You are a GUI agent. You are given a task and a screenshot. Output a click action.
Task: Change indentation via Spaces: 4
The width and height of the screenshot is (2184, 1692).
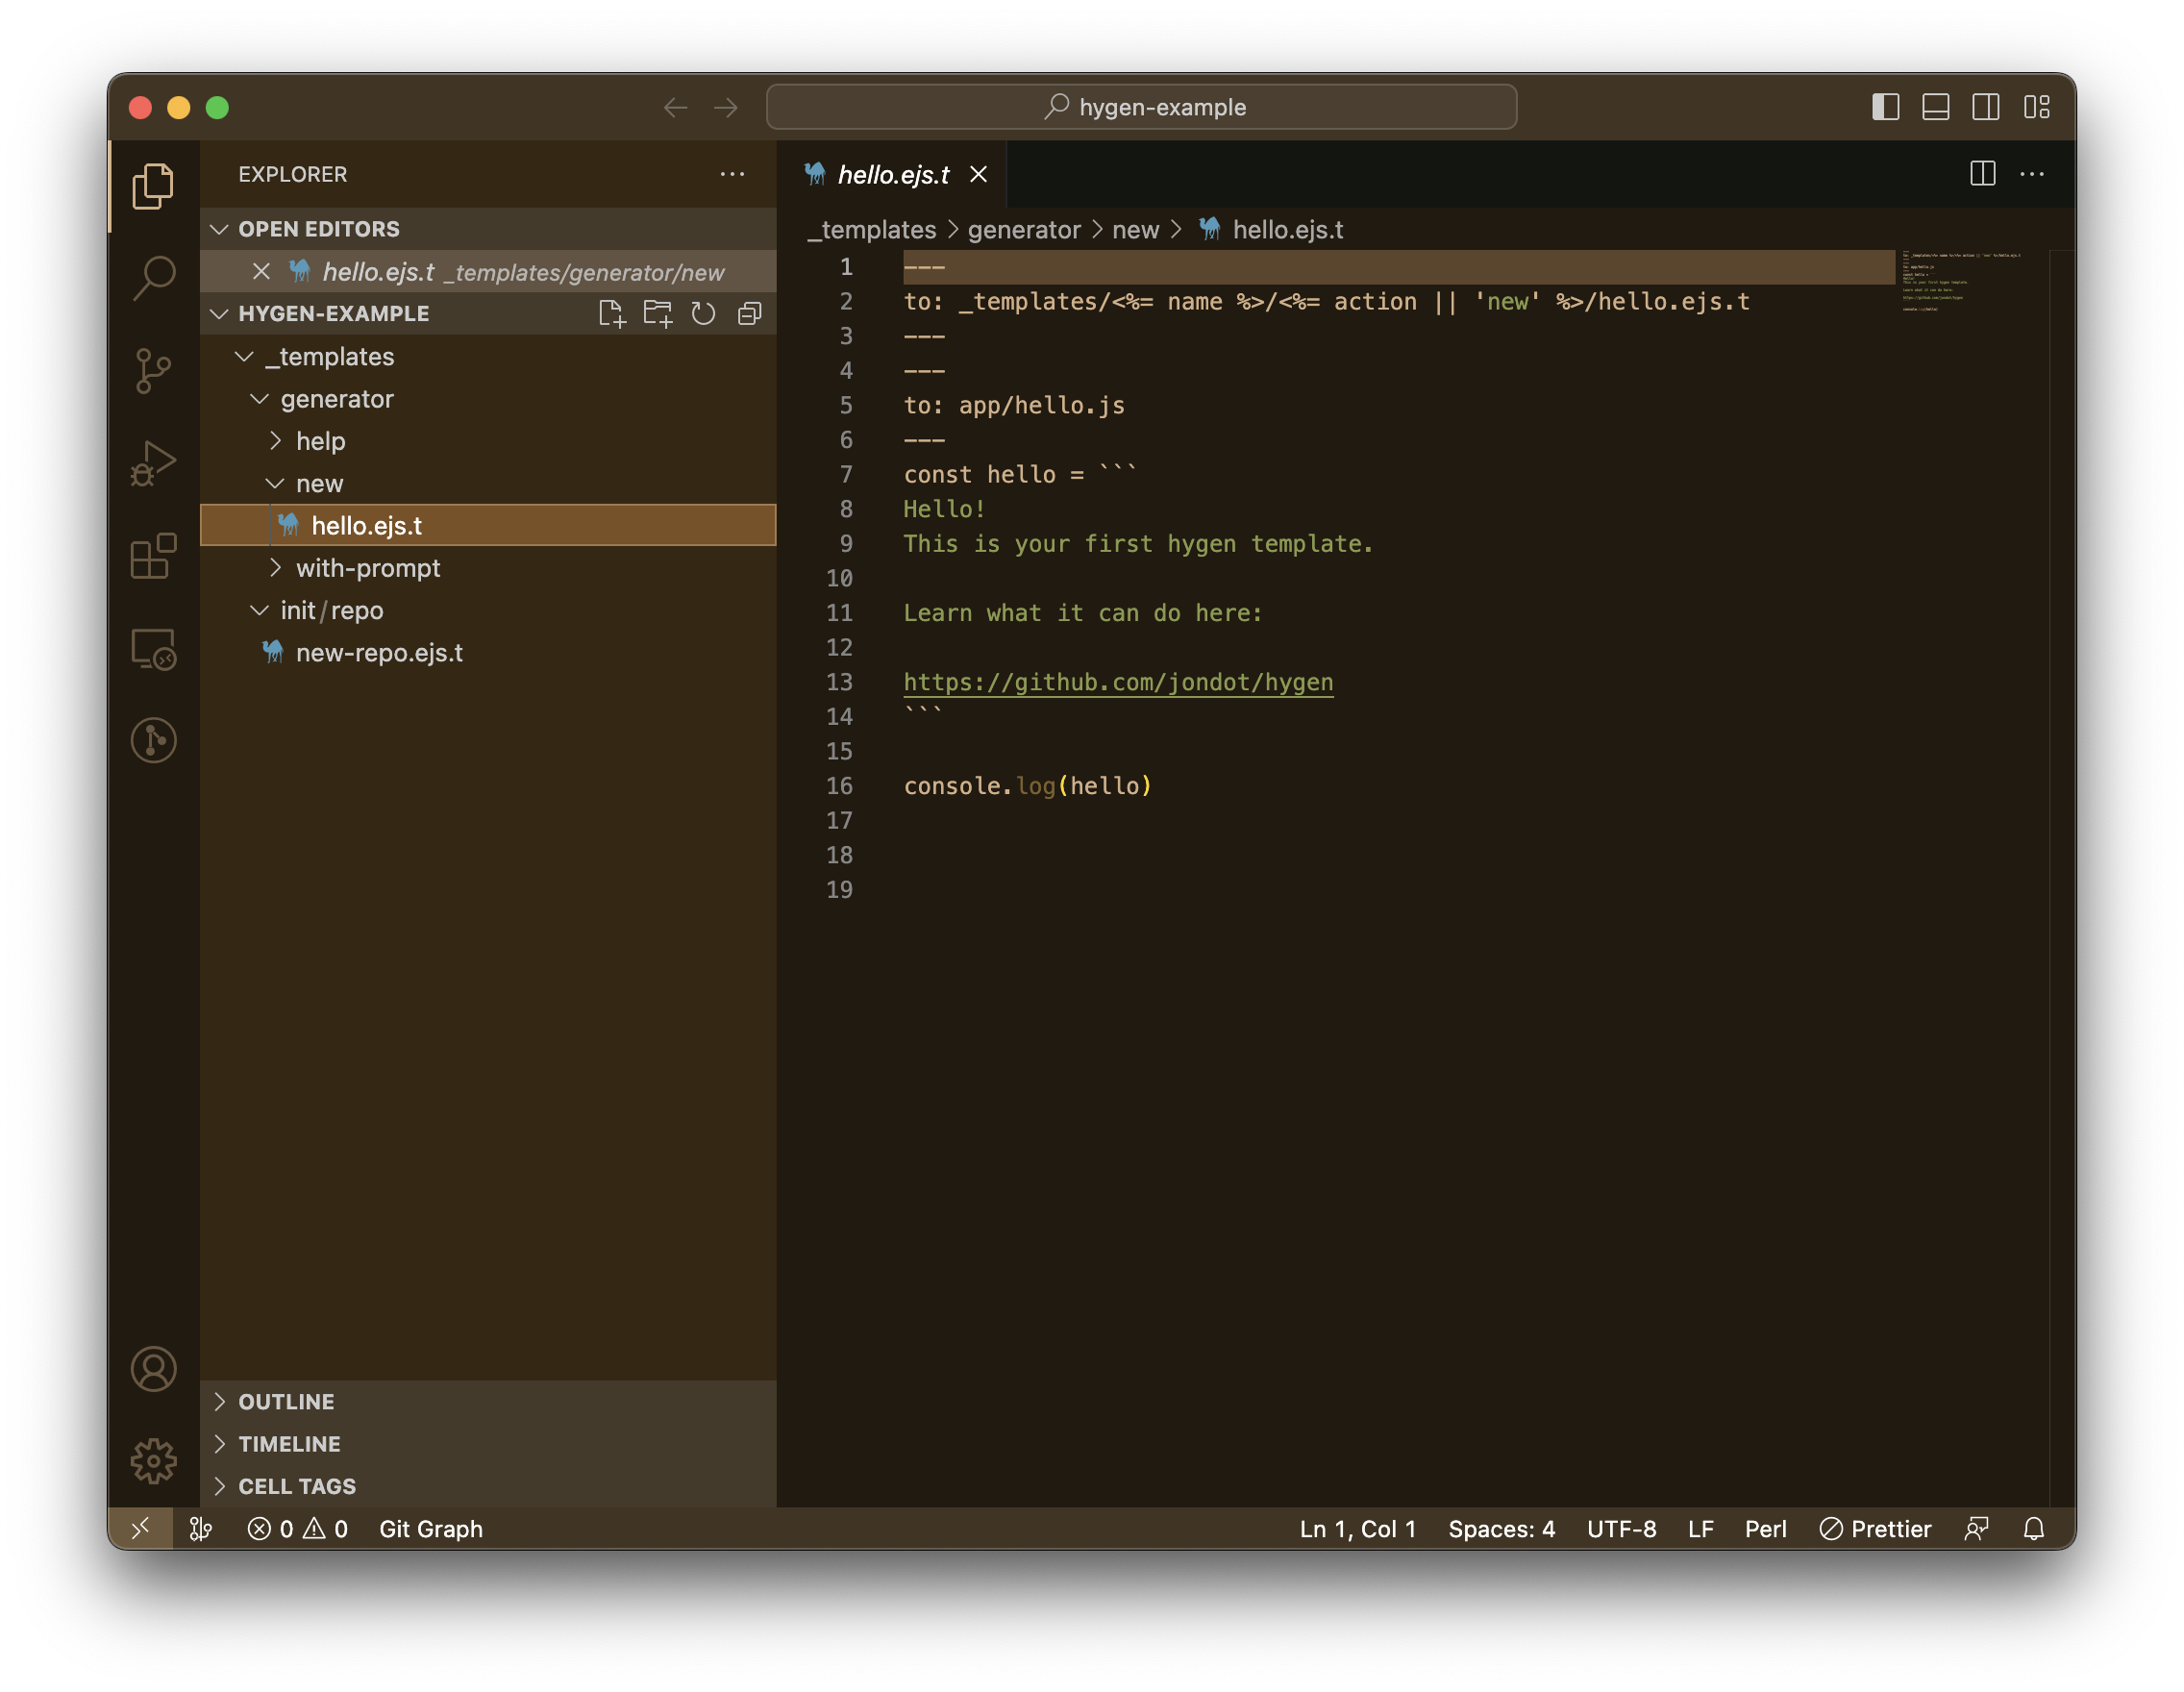(x=1501, y=1528)
